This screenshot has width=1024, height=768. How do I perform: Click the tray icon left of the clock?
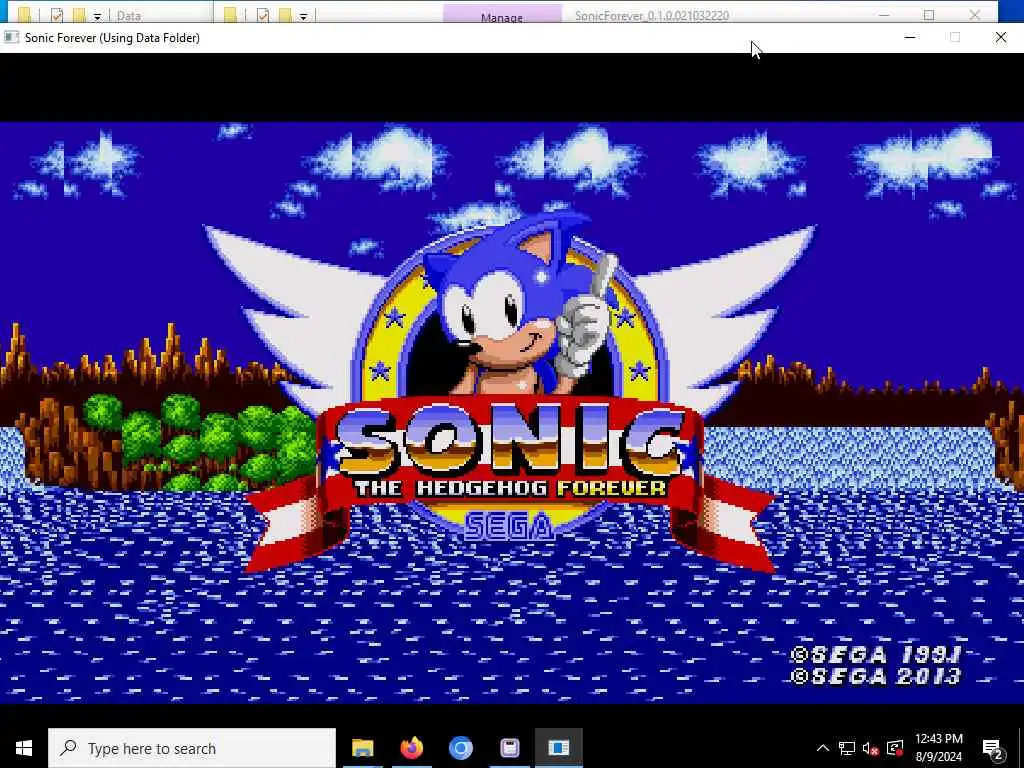point(895,748)
